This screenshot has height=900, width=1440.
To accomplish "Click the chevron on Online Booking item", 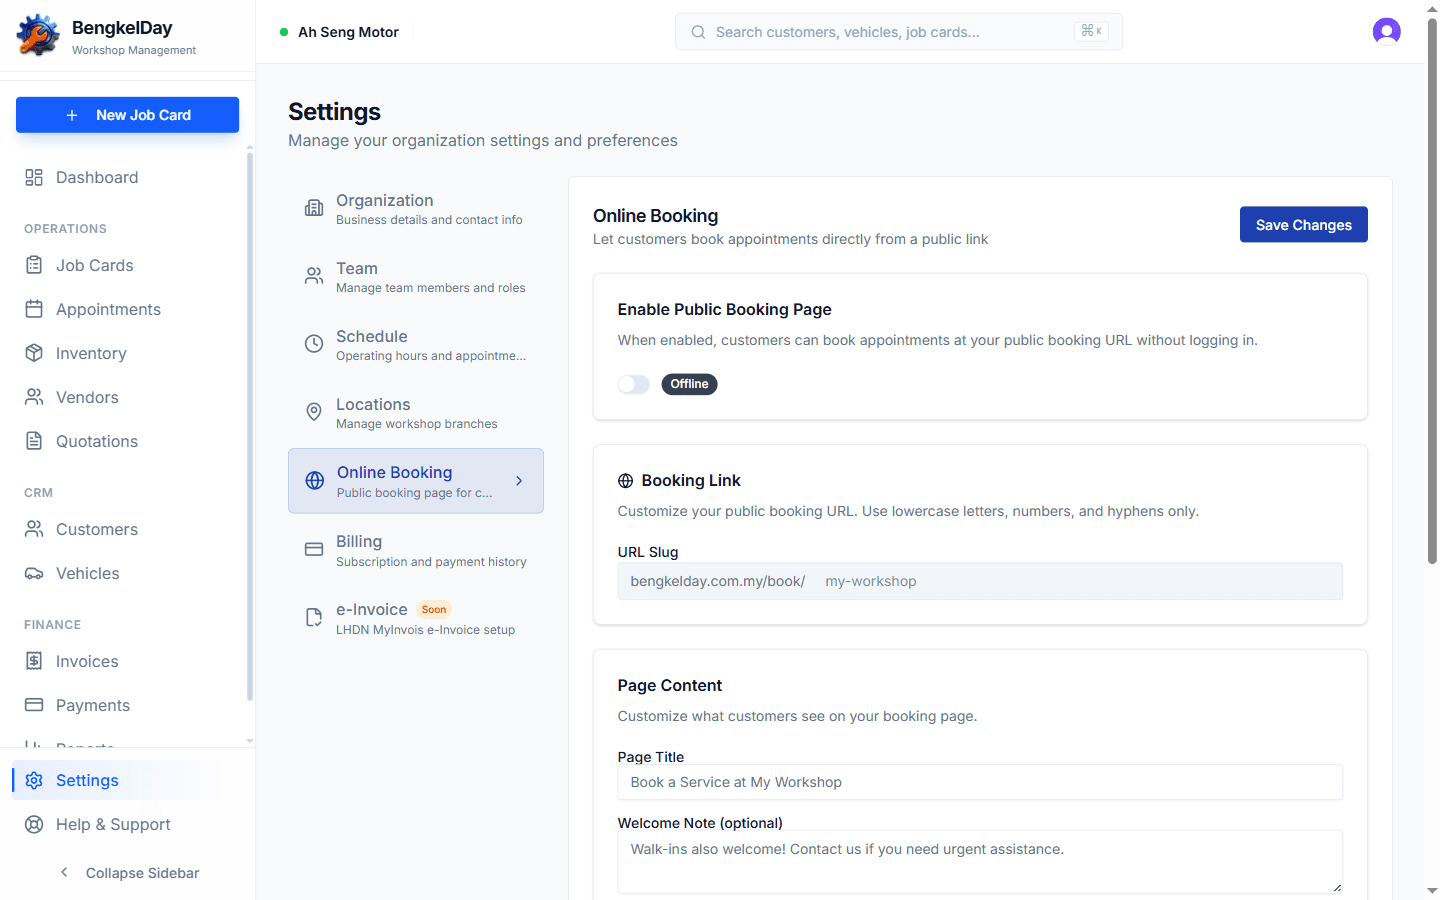I will click(519, 481).
